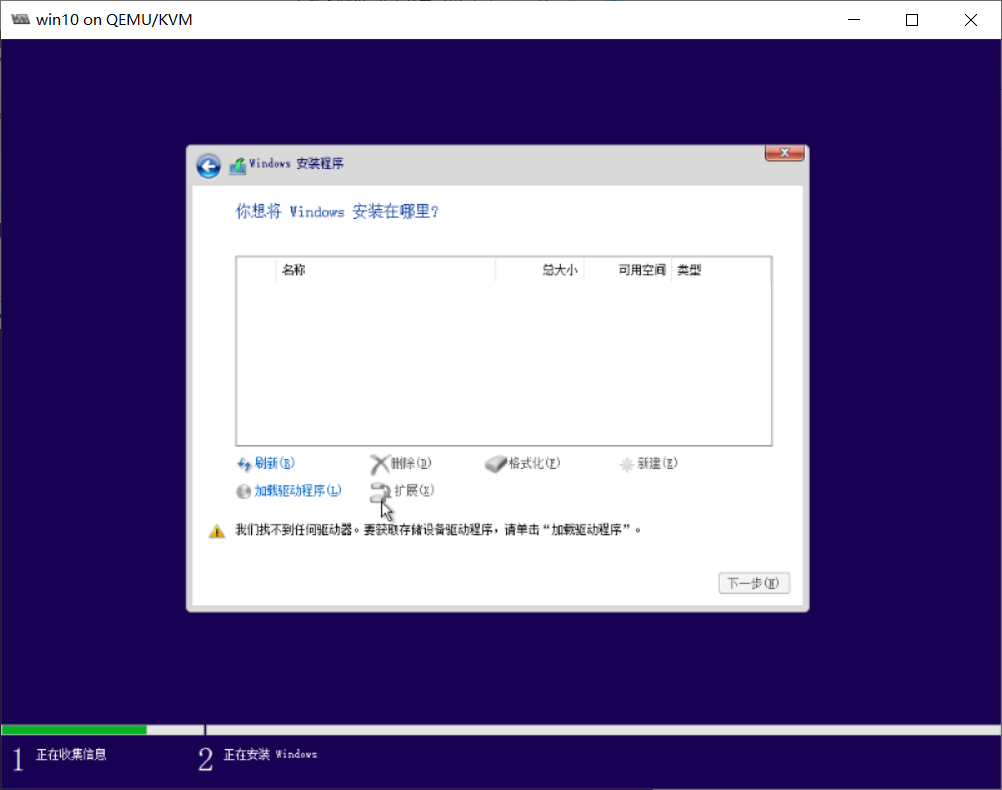Viewport: 1002px width, 790px height.
Task: Select the 格式化(F) format option
Action: (x=534, y=463)
